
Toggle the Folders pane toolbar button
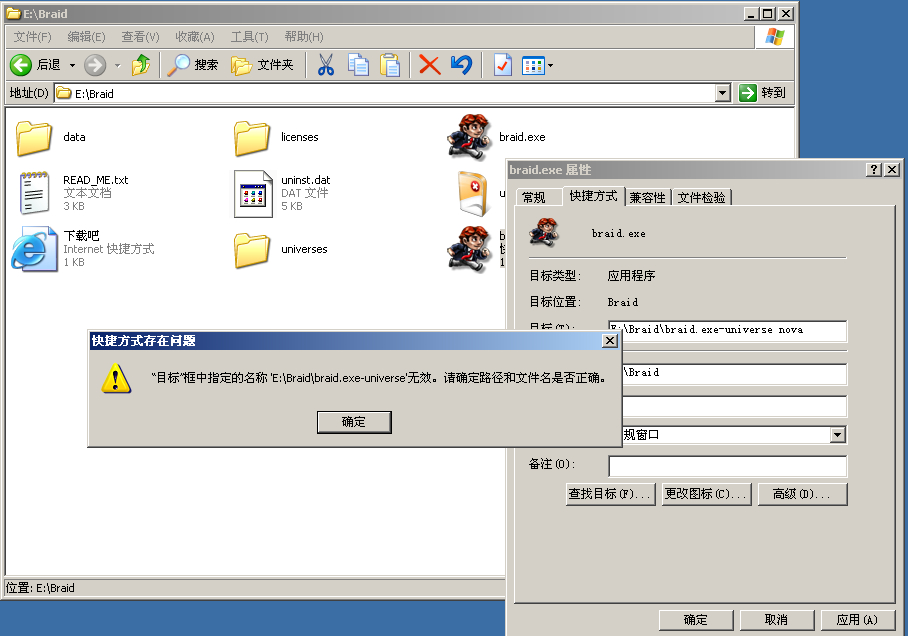tap(262, 65)
